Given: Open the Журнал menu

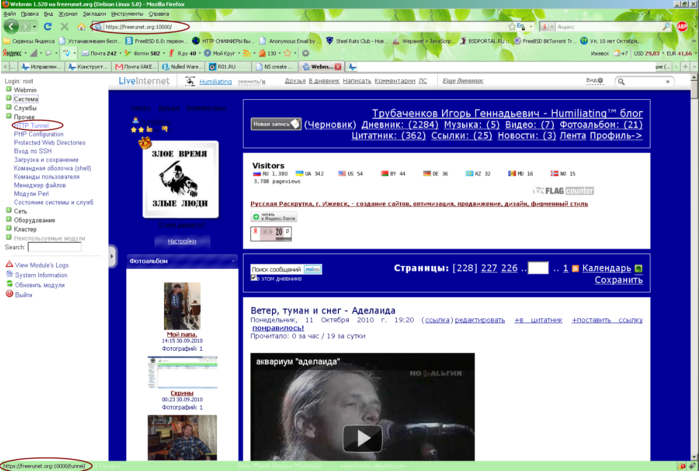Looking at the screenshot, I should click(68, 14).
